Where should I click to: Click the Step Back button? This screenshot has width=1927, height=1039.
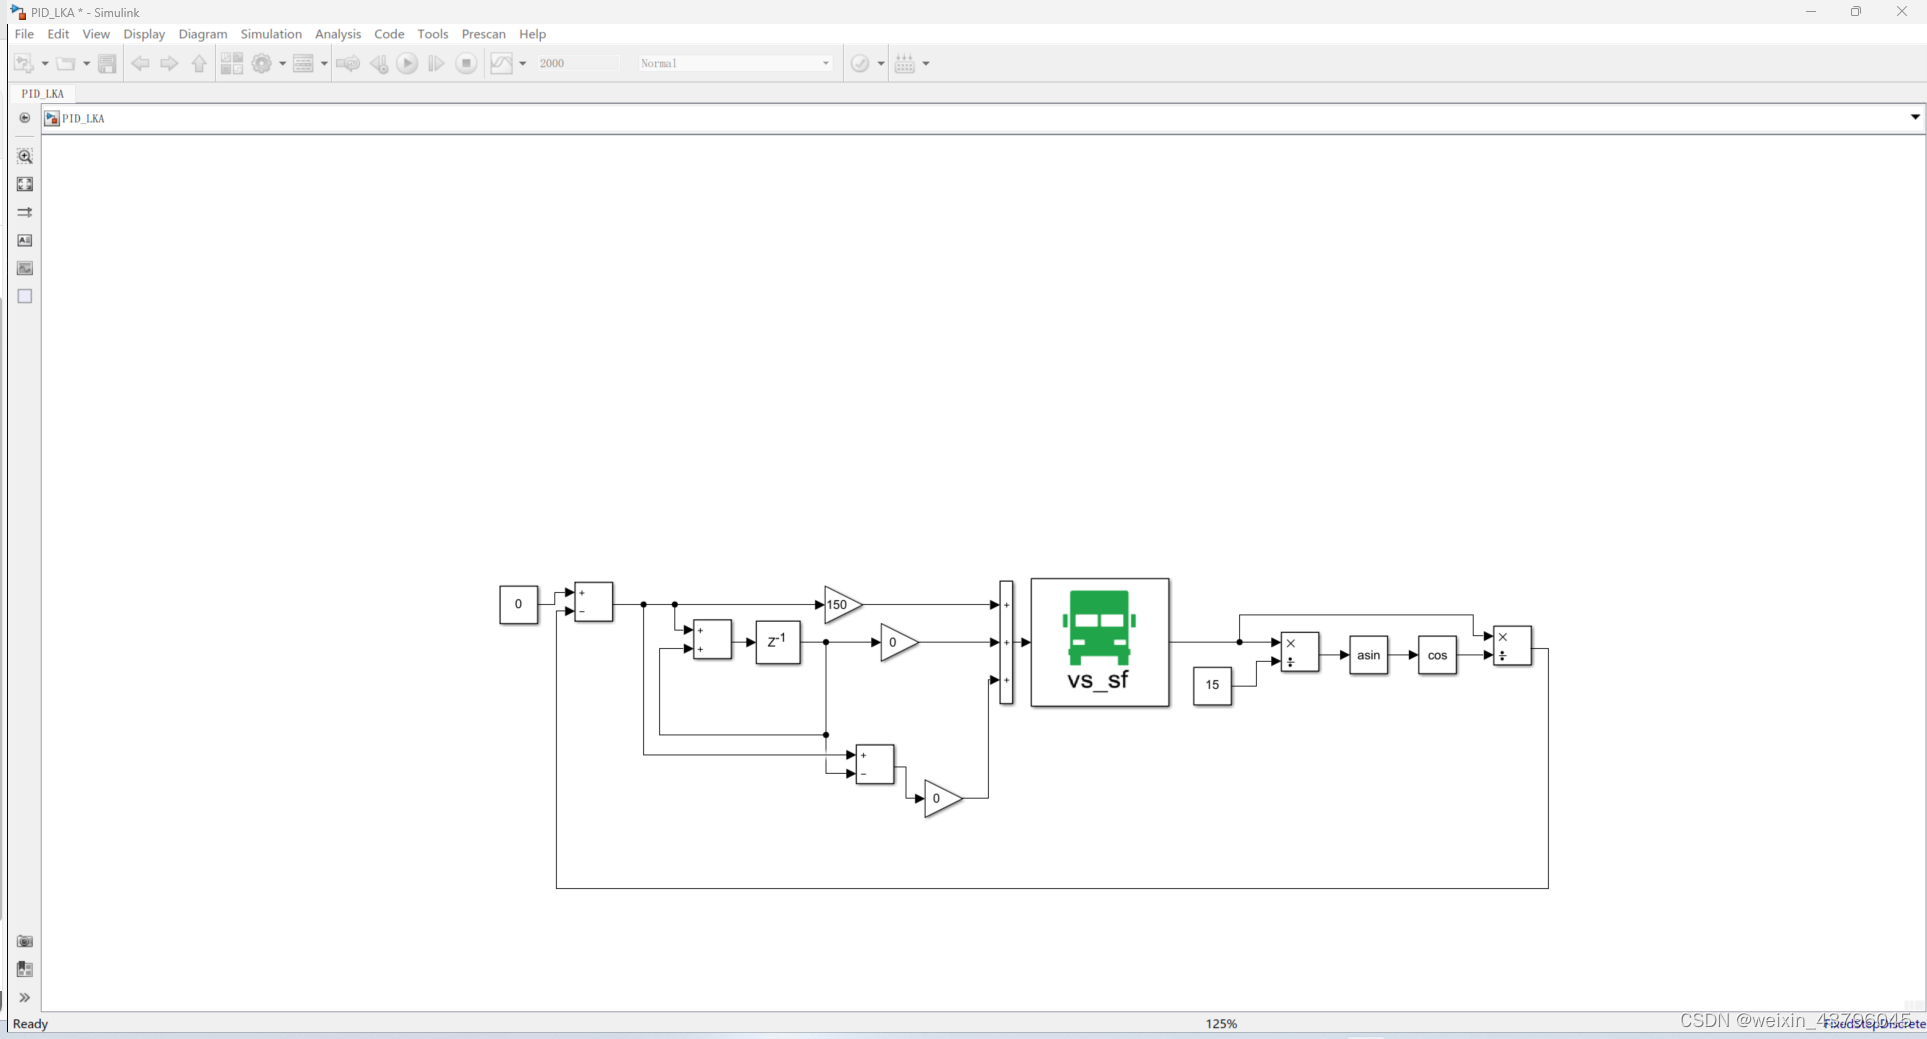pyautogui.click(x=379, y=63)
